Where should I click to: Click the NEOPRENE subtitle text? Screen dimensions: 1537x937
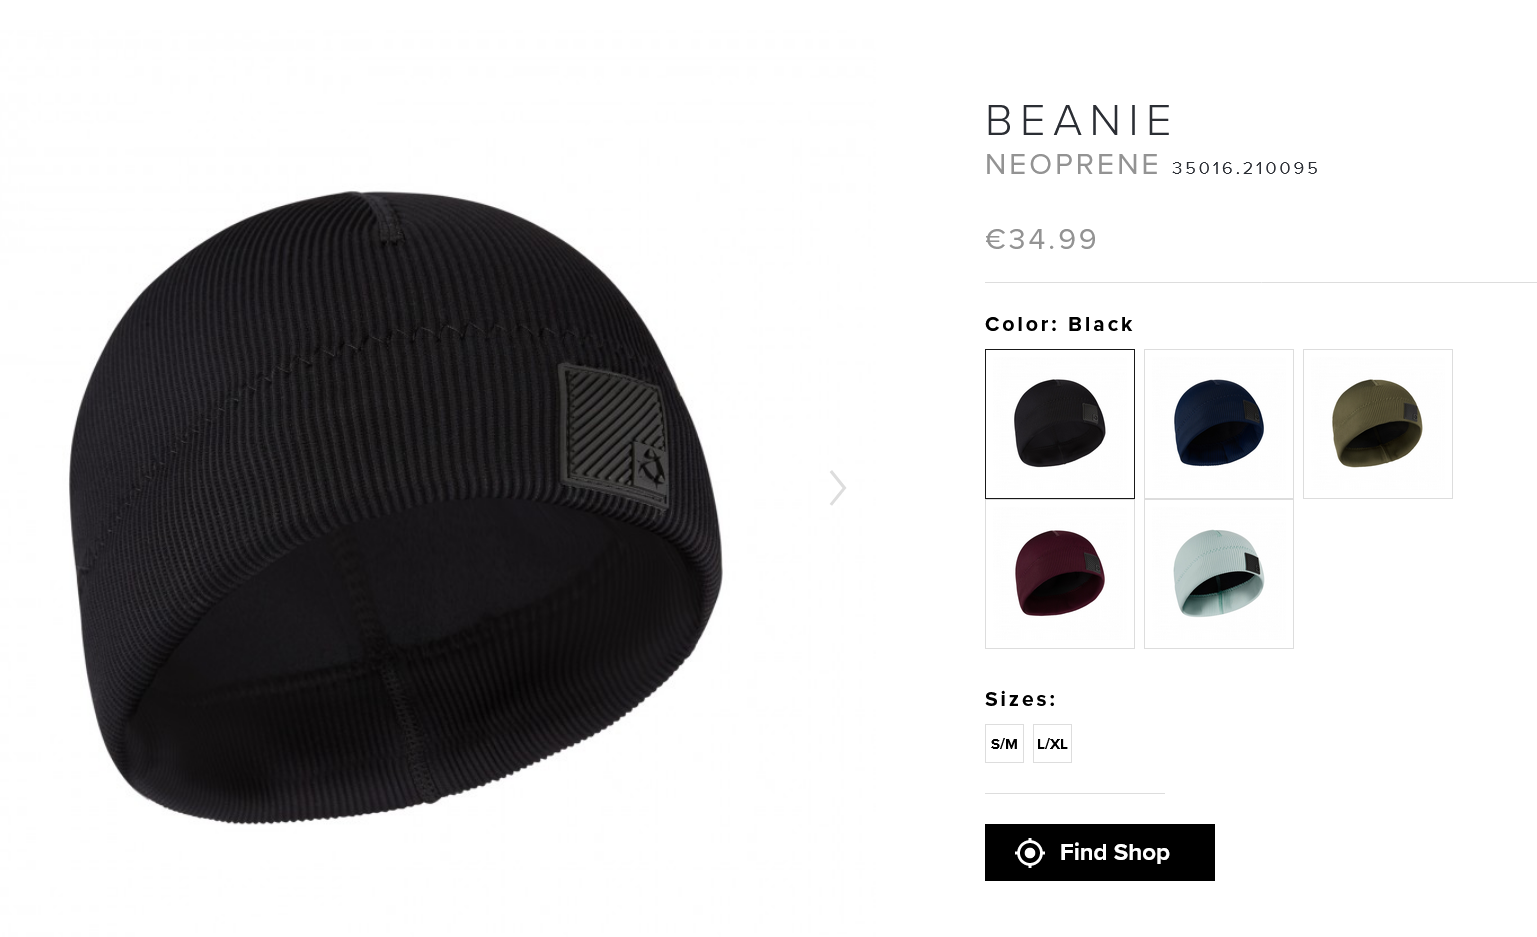pos(1072,165)
